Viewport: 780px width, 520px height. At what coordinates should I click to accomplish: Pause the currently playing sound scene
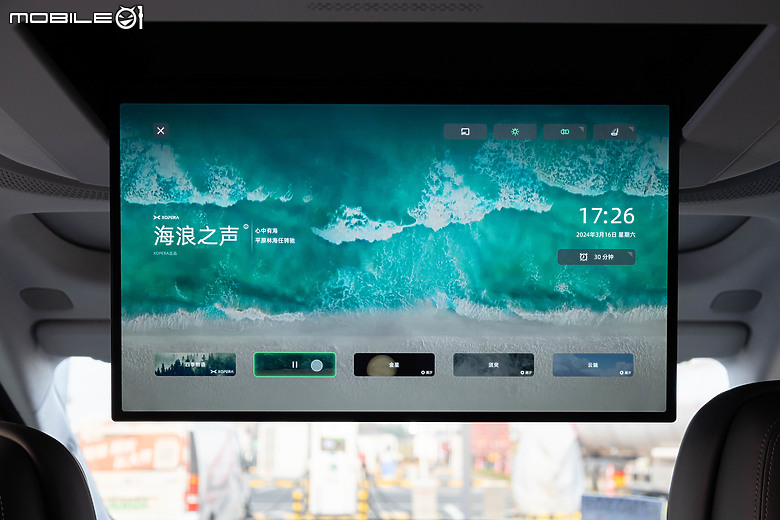294,365
